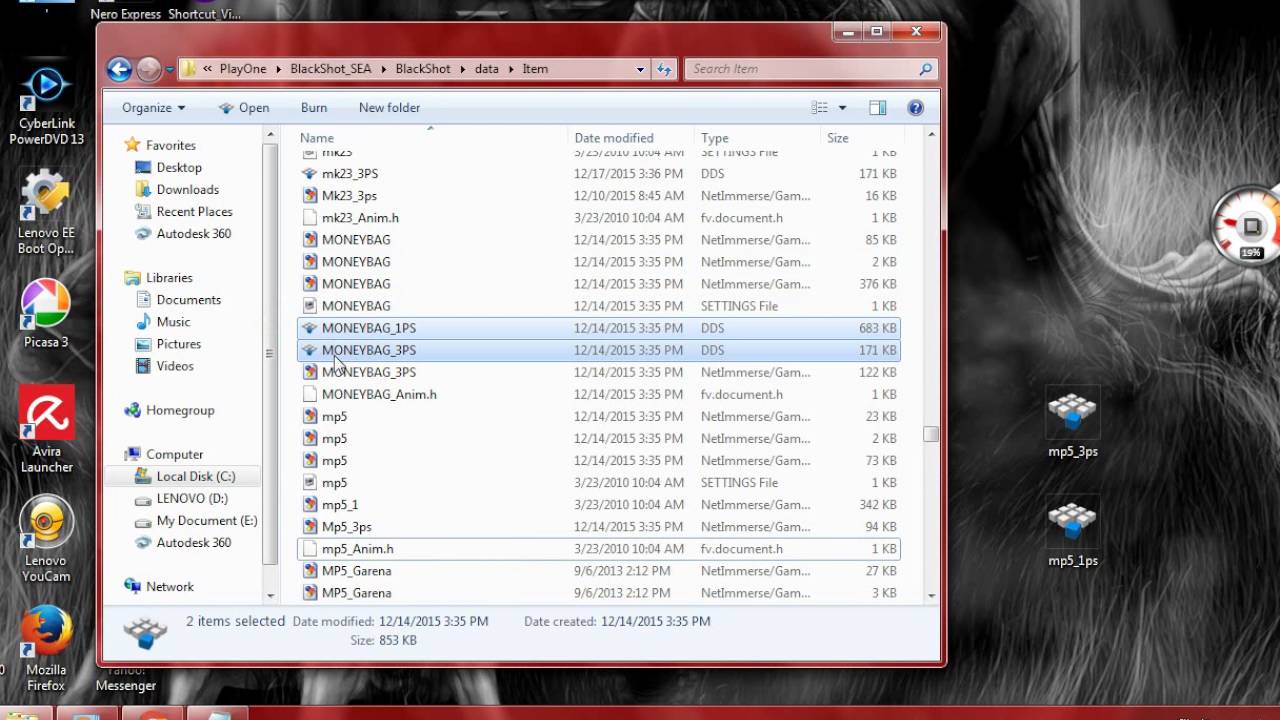Open the LENOVO (D:) drive
Viewport: 1280px width, 720px height.
pyautogui.click(x=192, y=498)
